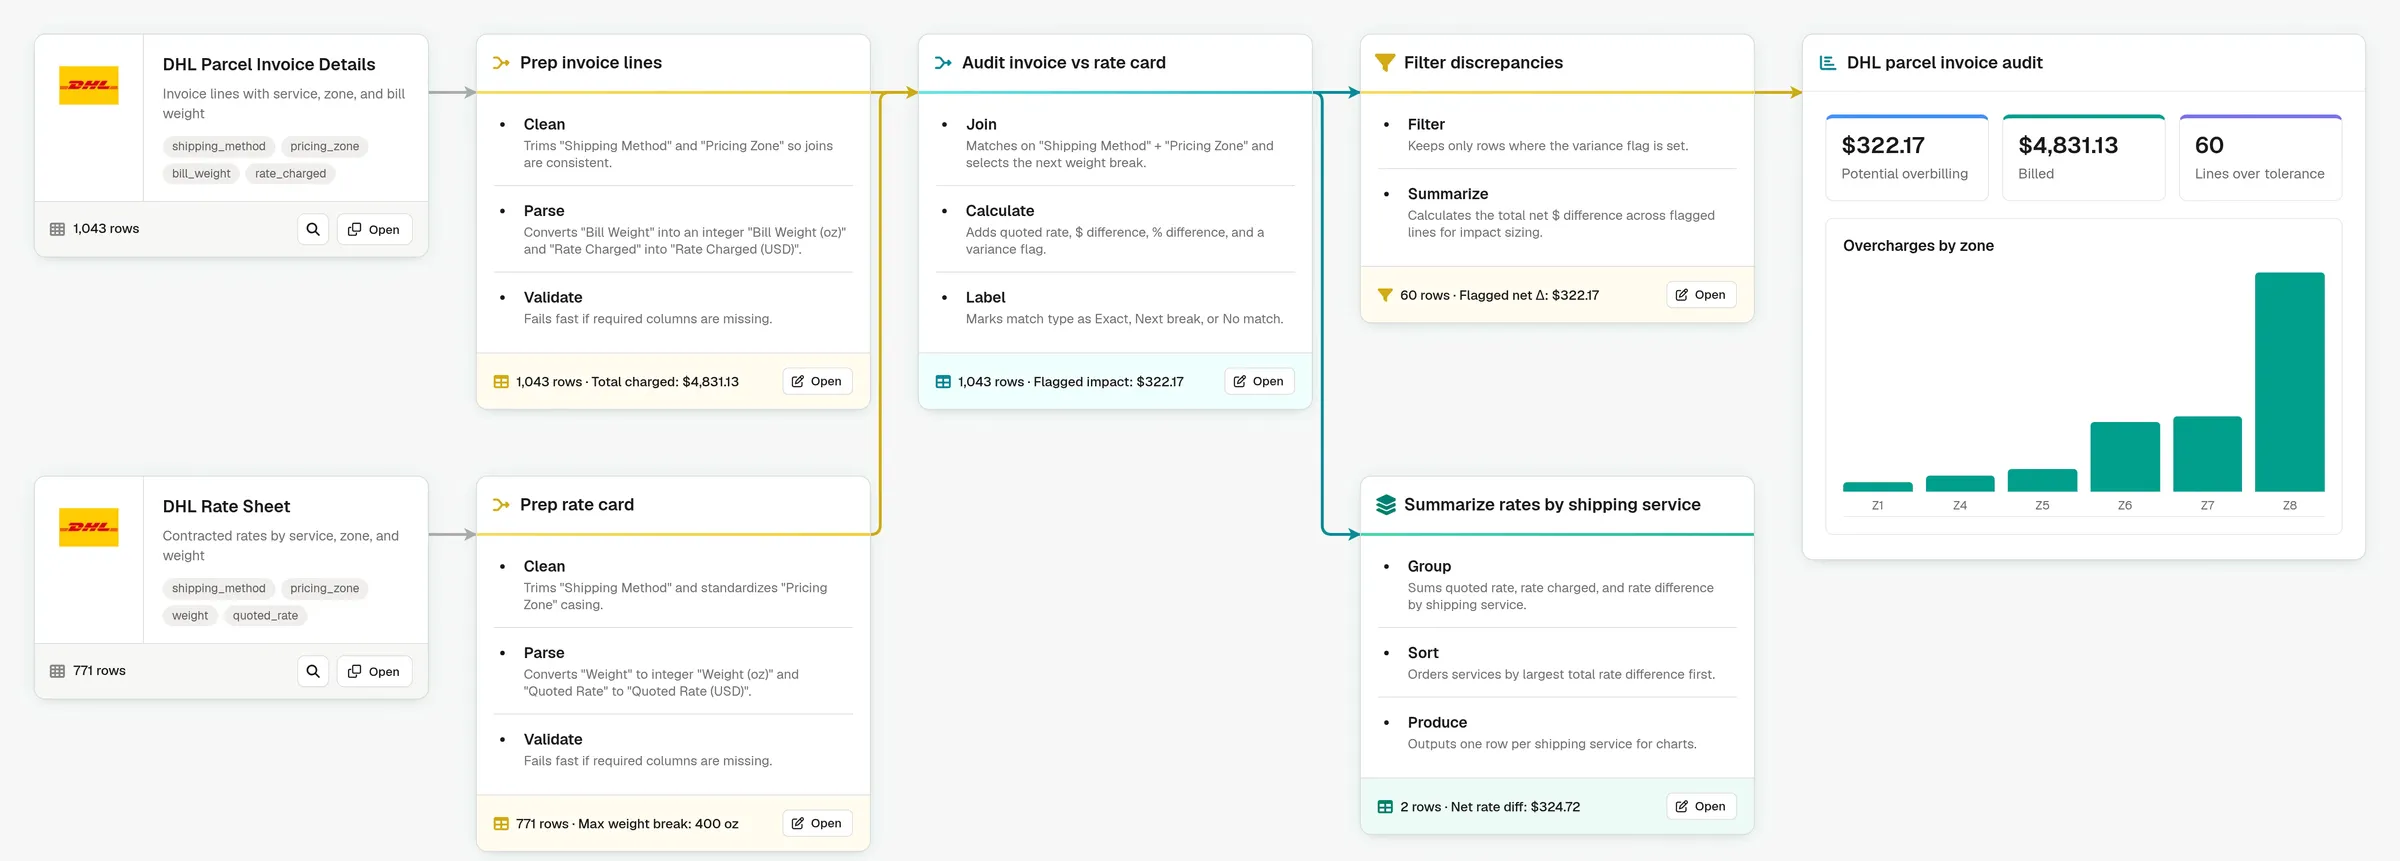
Task: Open Summarize rates by shipping service step
Action: 1701,806
